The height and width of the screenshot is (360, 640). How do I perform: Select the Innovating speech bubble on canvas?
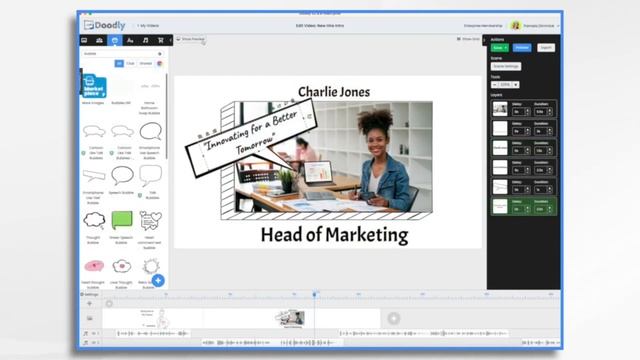[251, 138]
